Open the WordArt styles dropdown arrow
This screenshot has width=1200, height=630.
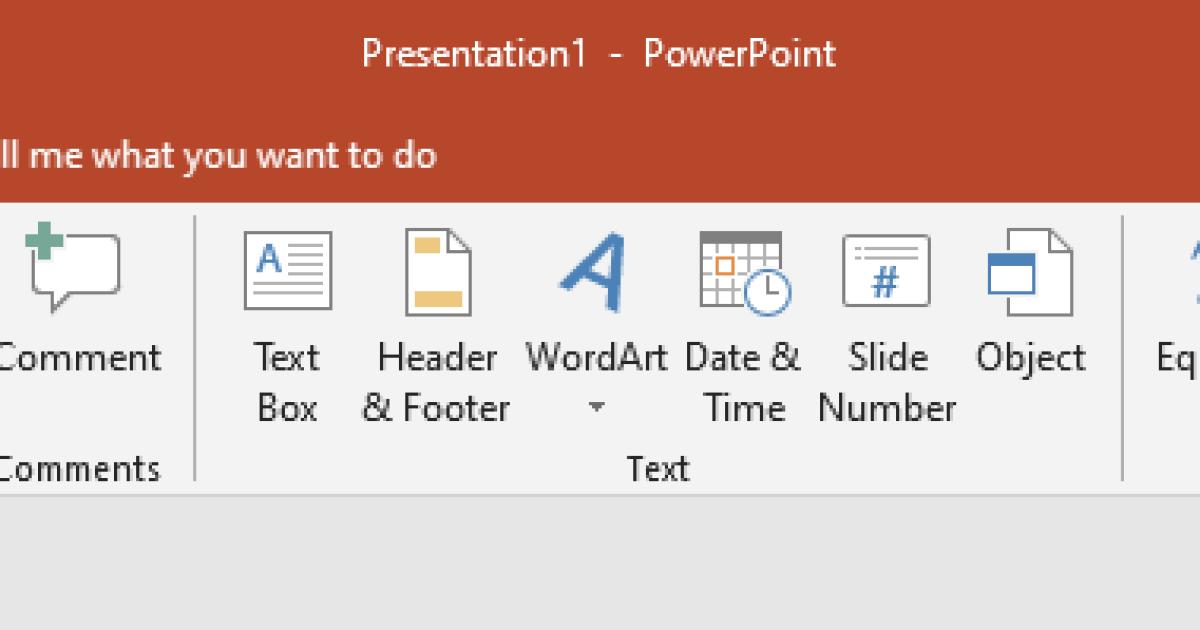click(597, 407)
